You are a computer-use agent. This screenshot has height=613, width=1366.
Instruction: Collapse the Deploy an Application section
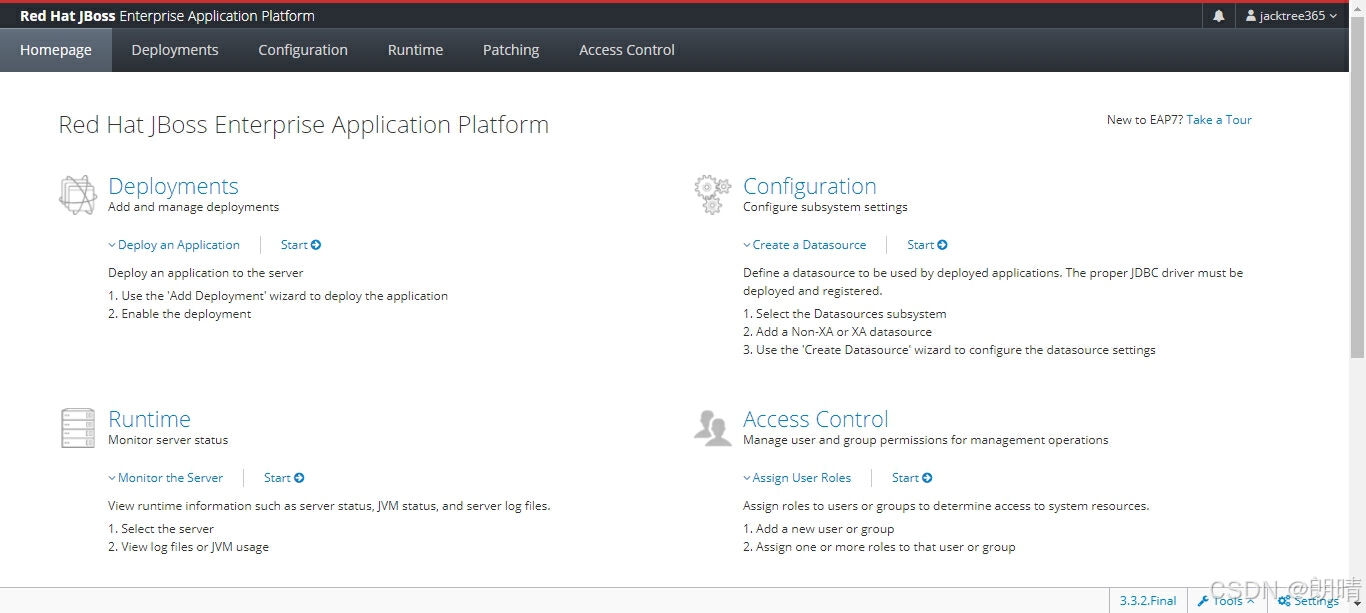(x=174, y=245)
